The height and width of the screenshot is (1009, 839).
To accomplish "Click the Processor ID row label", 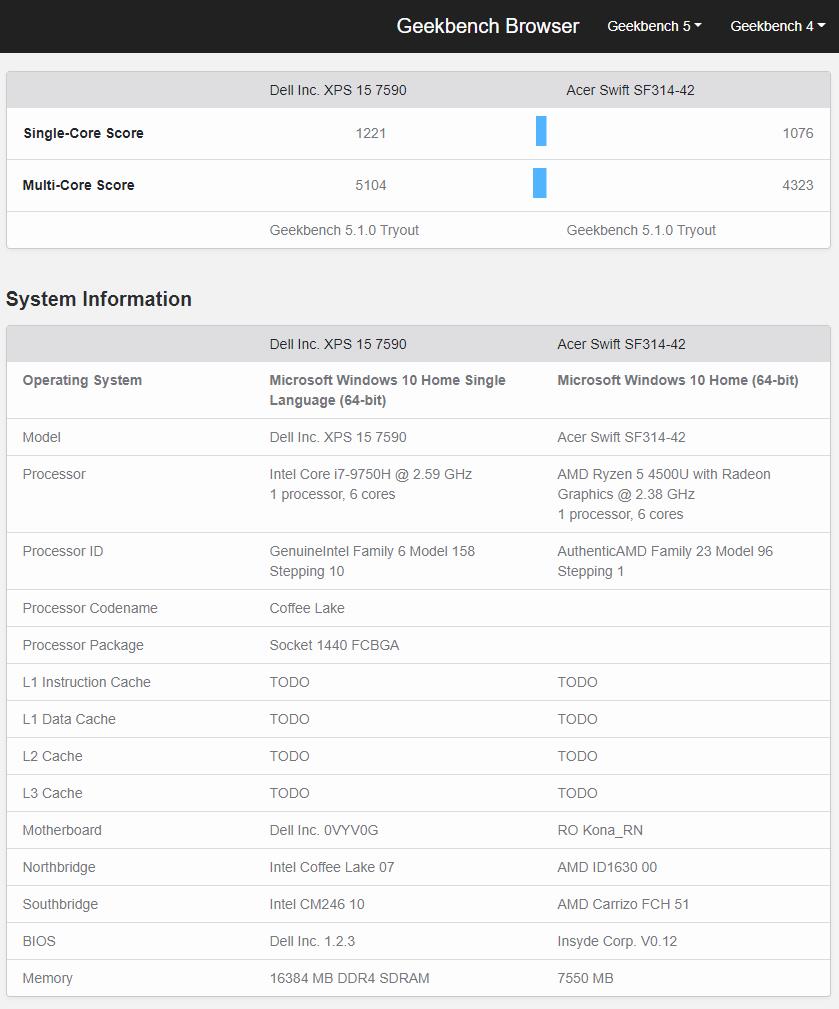I will 63,551.
